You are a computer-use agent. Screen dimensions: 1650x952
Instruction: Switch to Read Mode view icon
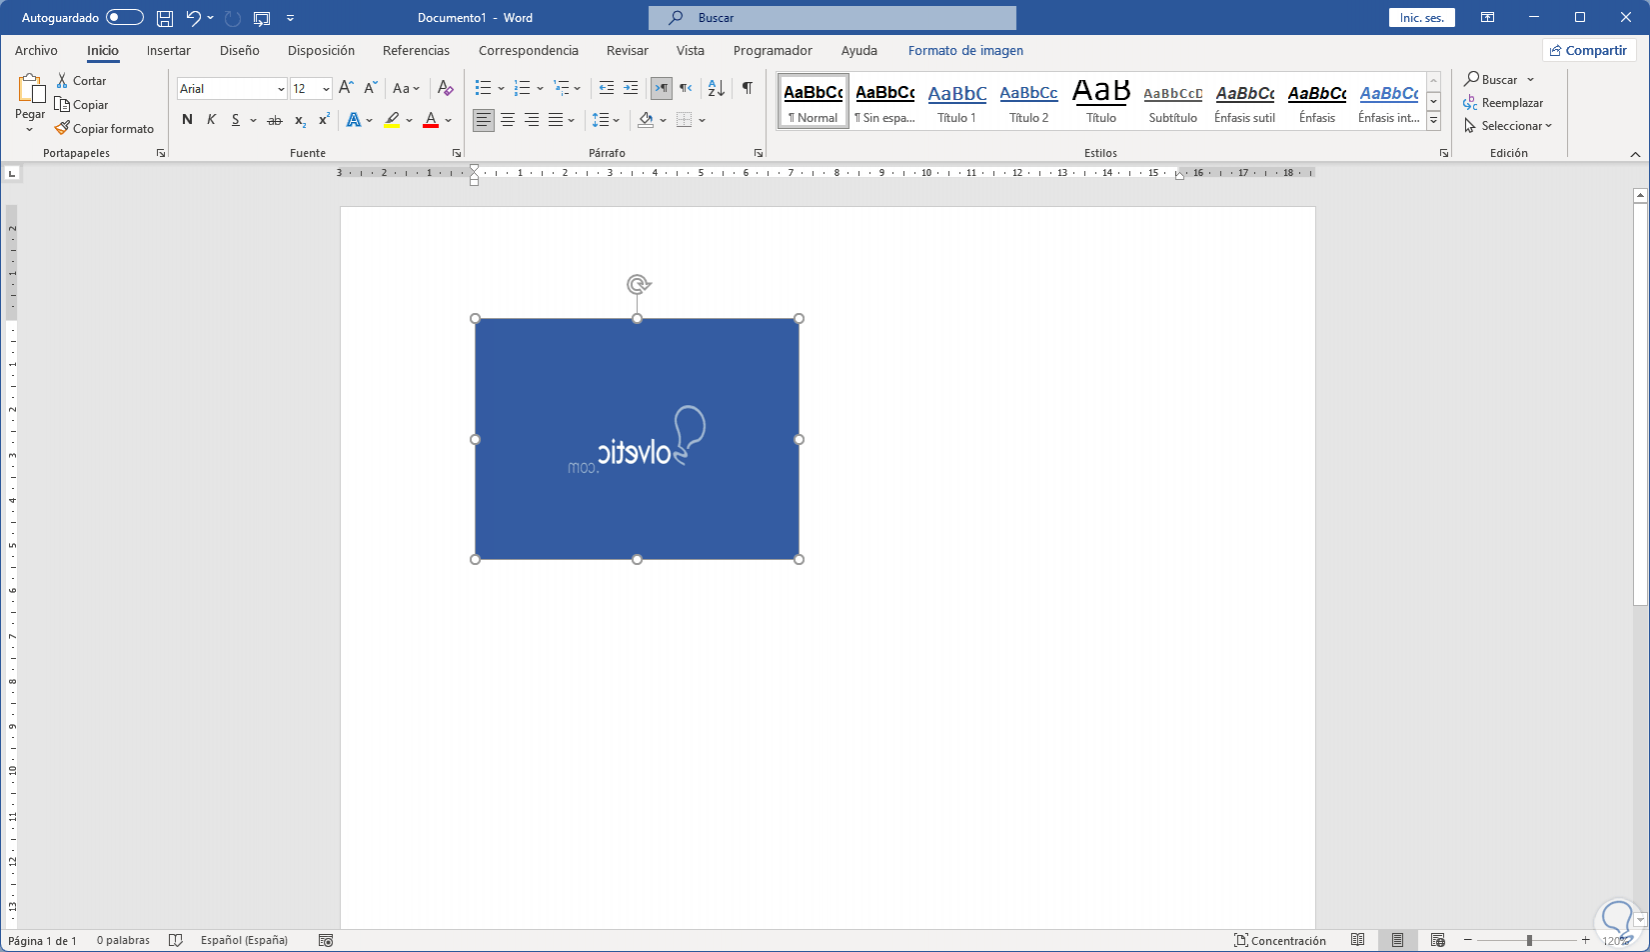[1358, 940]
